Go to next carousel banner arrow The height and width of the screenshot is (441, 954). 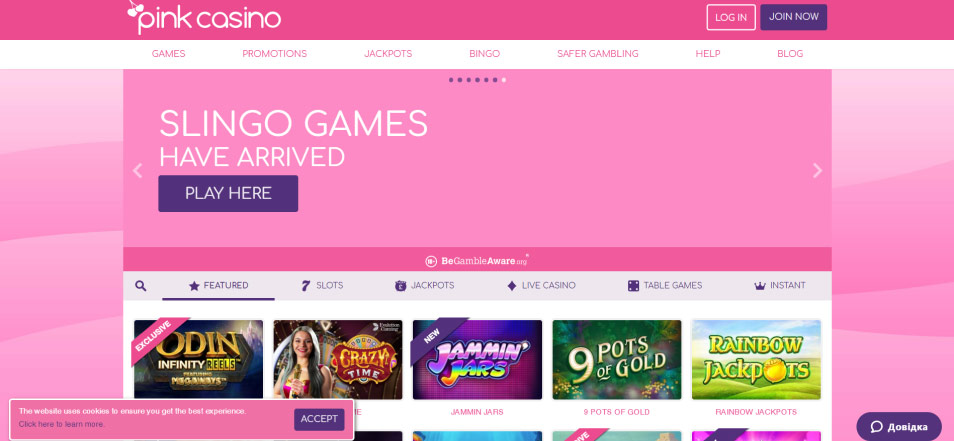(817, 171)
